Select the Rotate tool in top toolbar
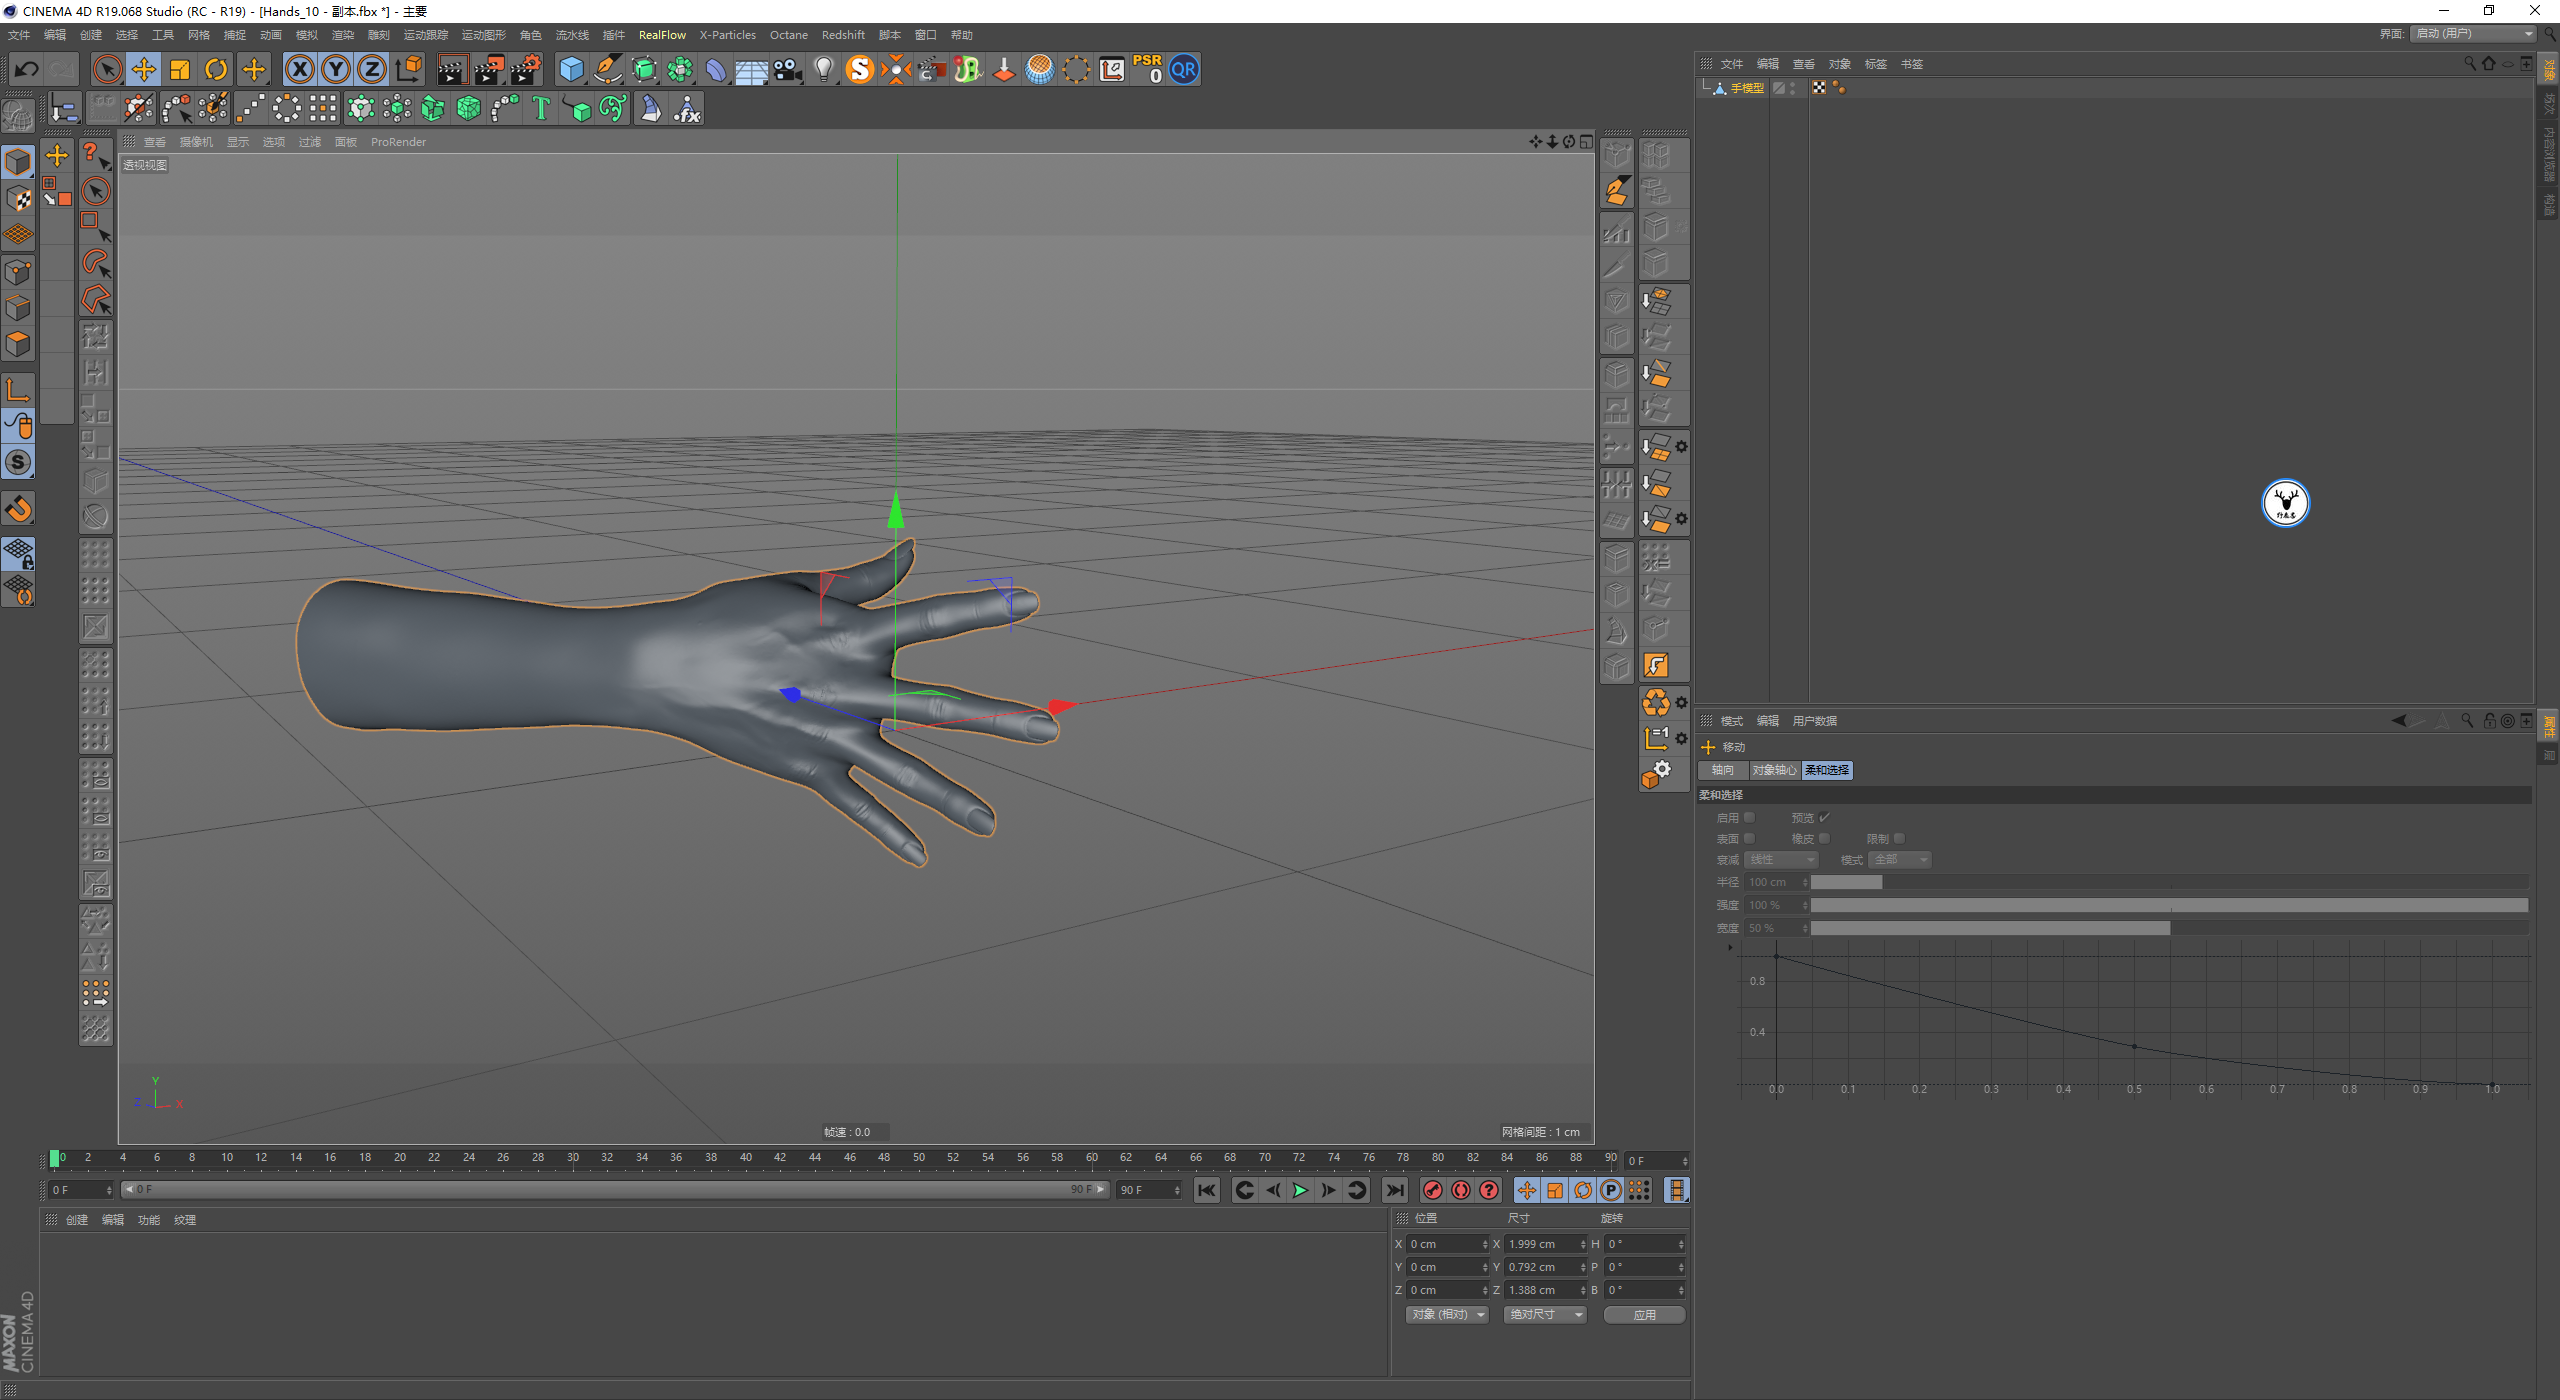 pos(216,69)
